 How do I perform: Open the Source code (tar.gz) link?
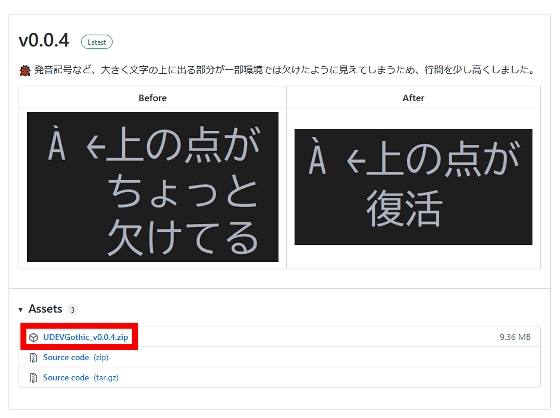pos(81,378)
